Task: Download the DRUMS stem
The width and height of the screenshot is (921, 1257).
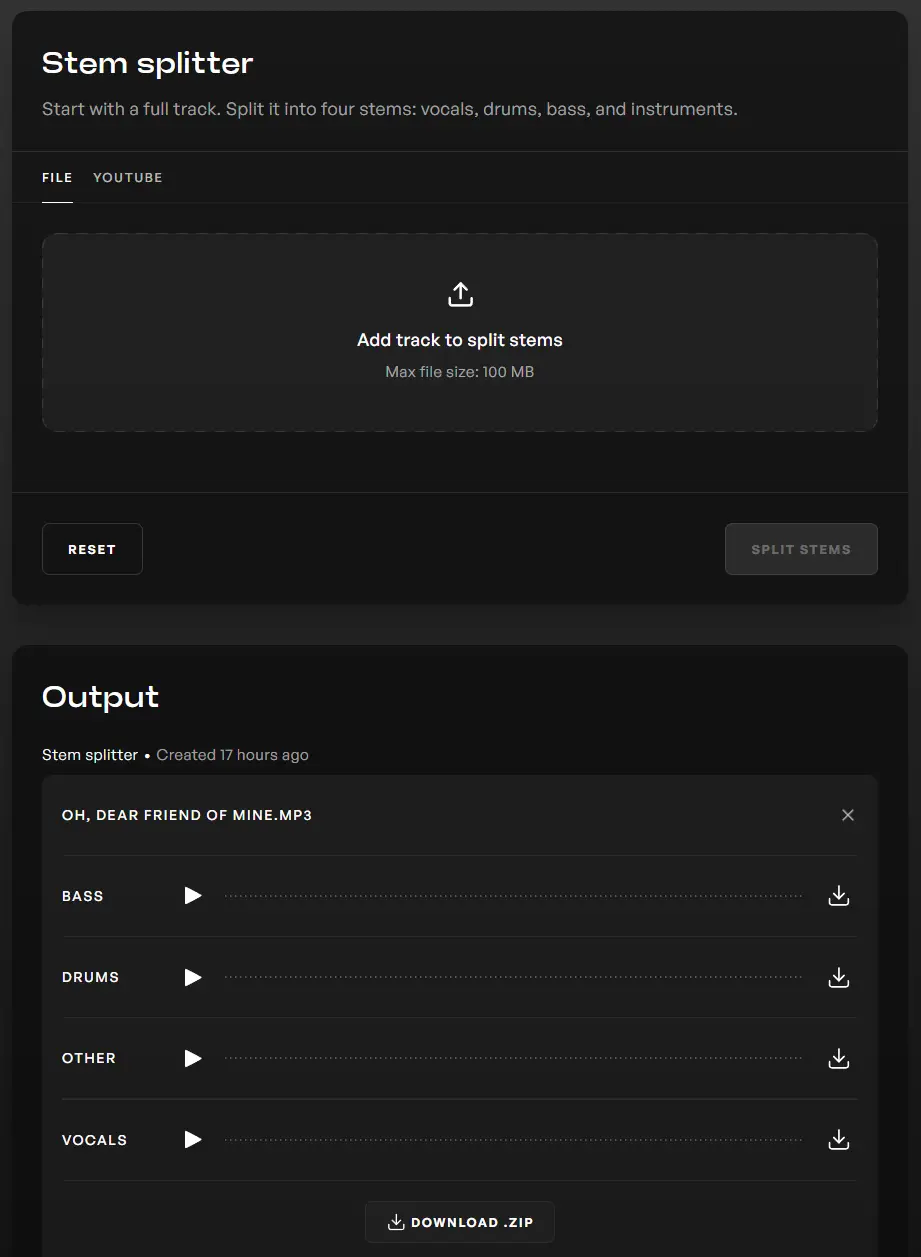Action: point(839,977)
